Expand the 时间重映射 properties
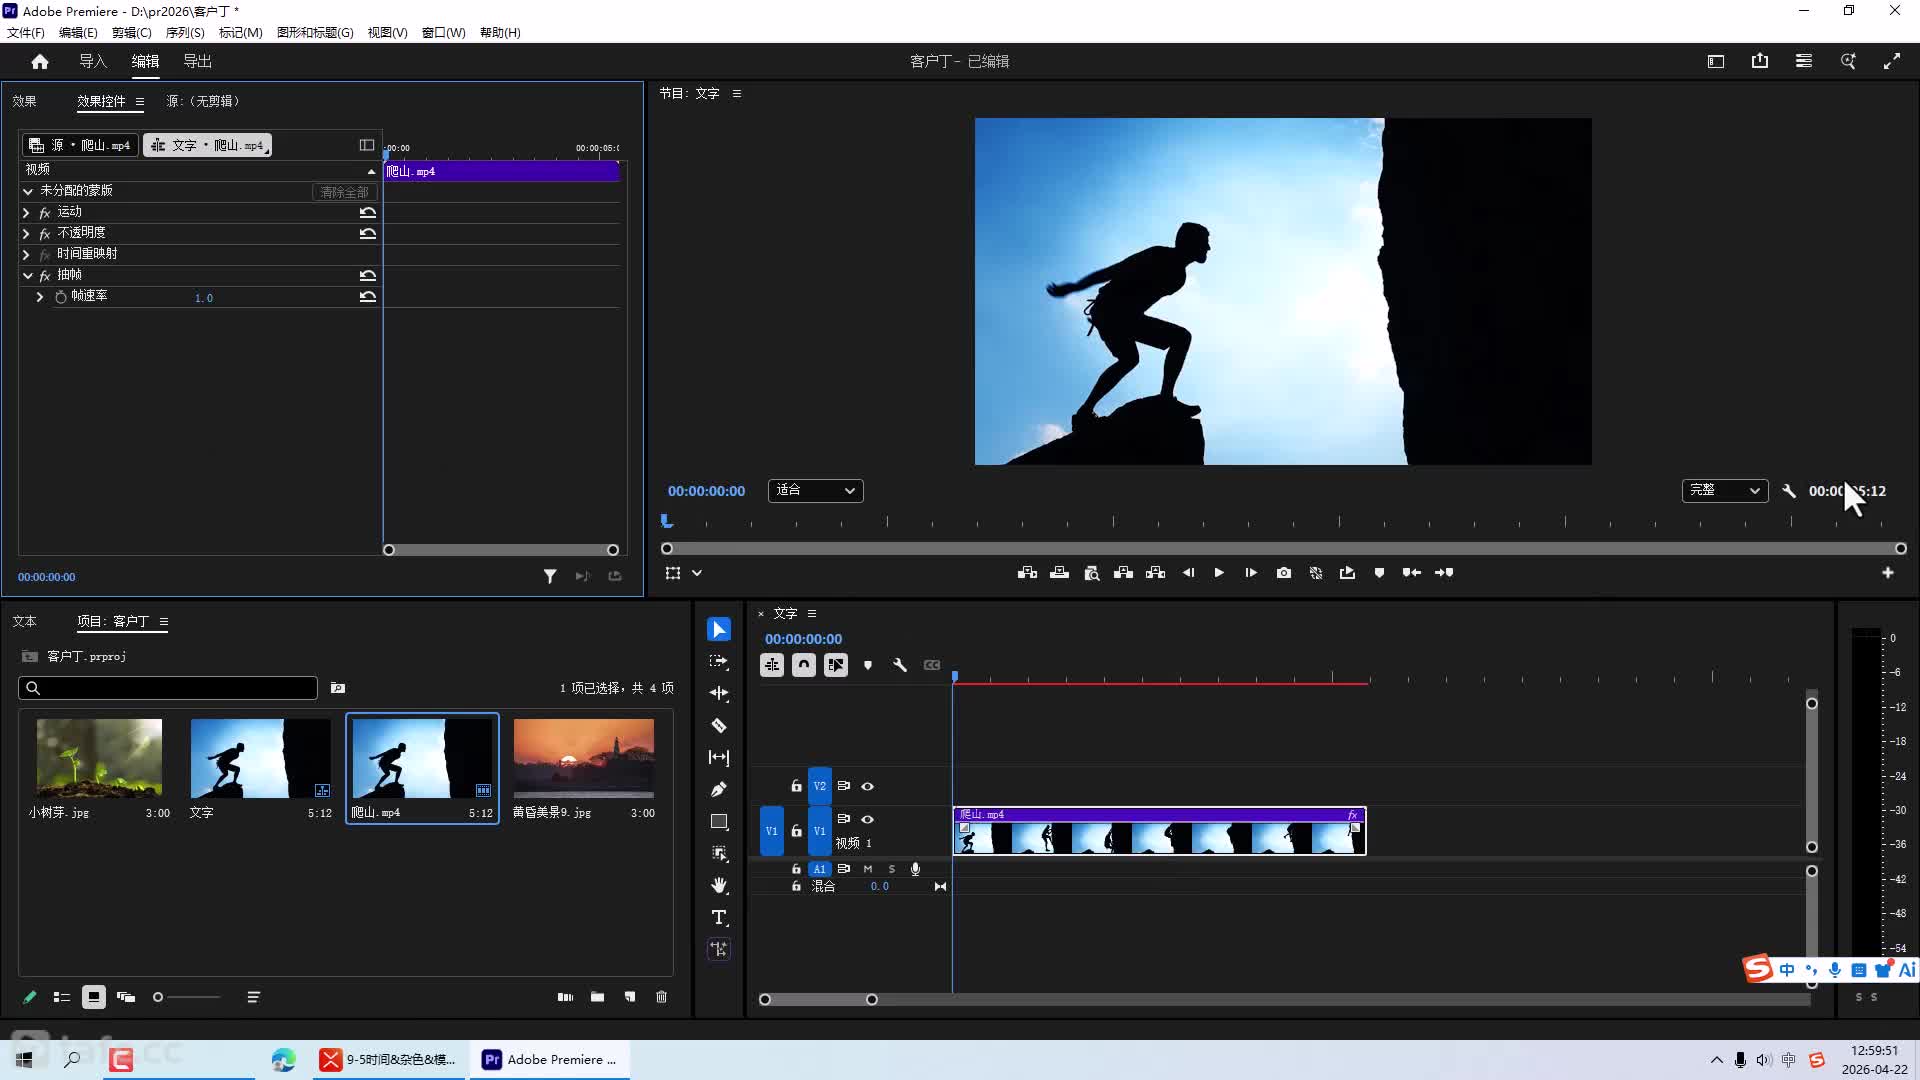 click(x=26, y=254)
